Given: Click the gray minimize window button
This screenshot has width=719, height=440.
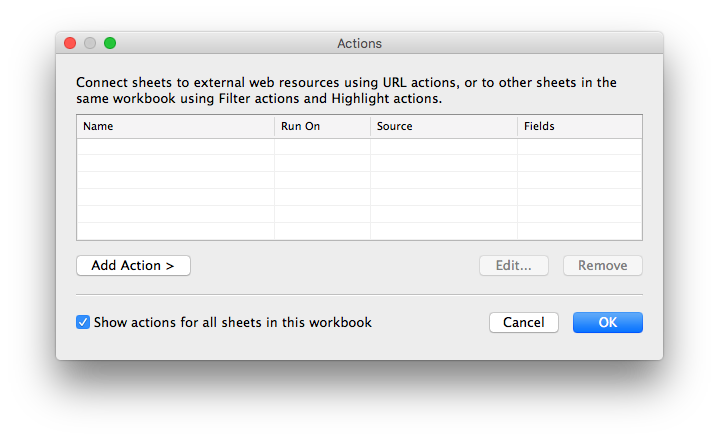Looking at the screenshot, I should coord(90,43).
